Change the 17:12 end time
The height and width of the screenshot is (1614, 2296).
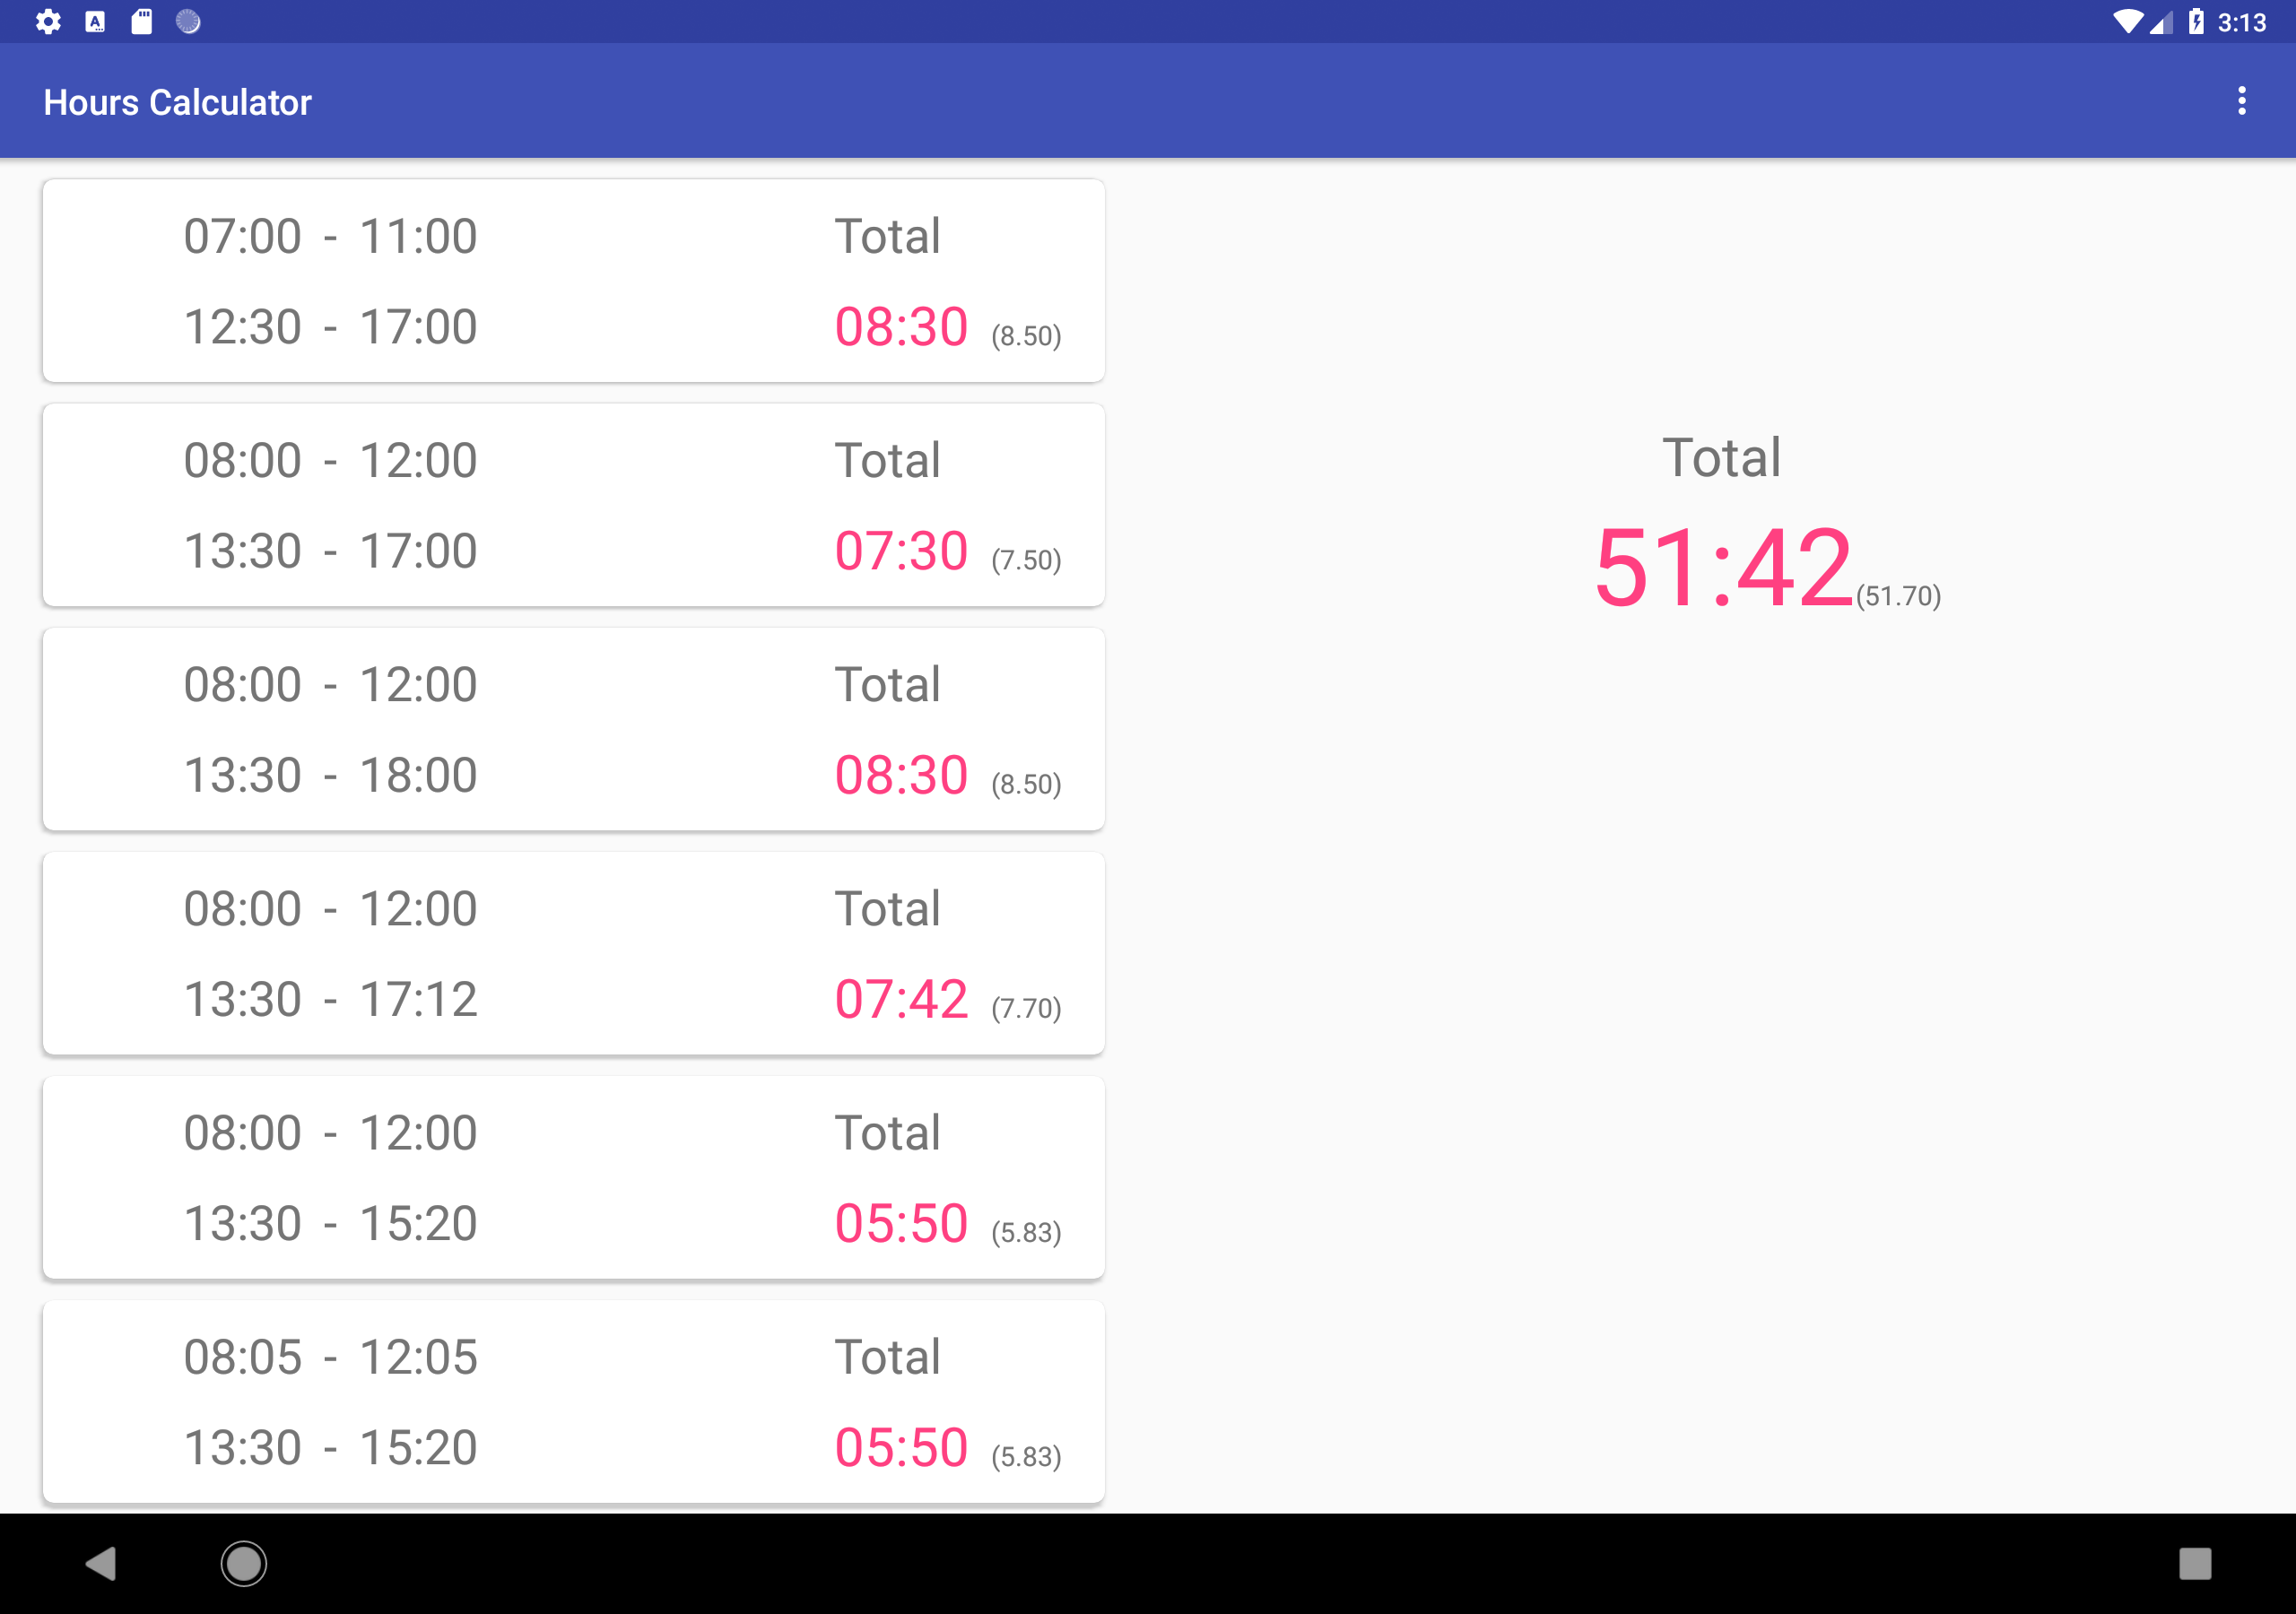418,999
